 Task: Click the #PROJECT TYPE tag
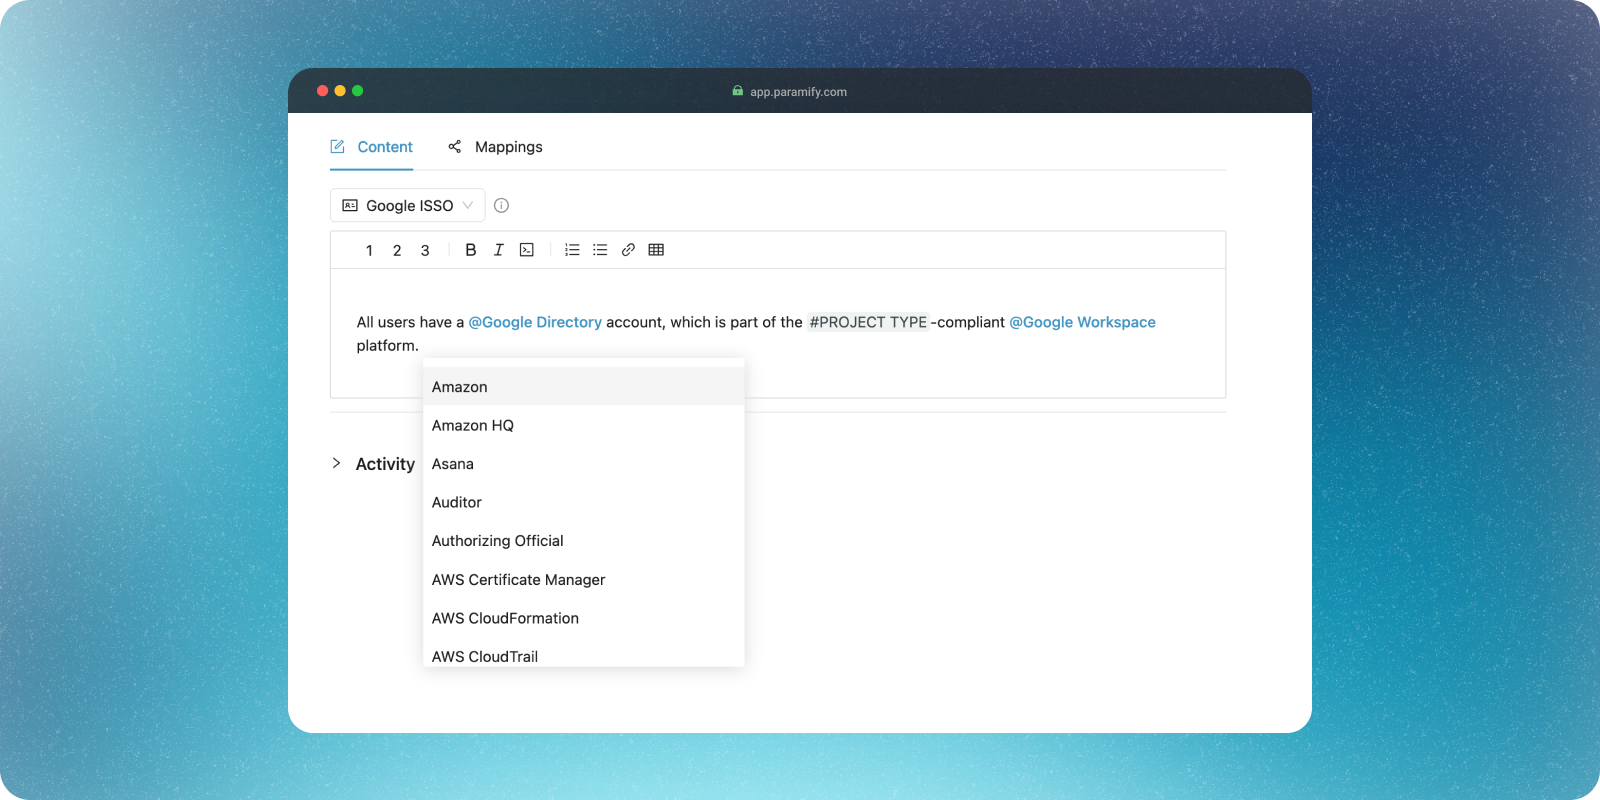tap(868, 322)
